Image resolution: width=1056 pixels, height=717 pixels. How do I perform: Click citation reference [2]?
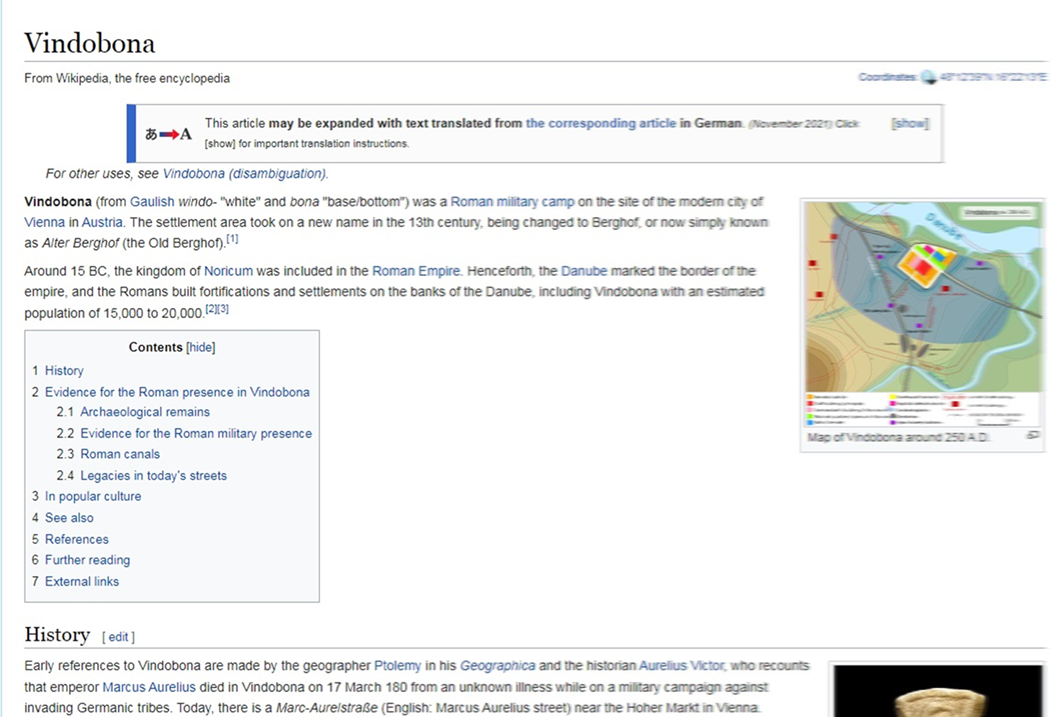(211, 308)
